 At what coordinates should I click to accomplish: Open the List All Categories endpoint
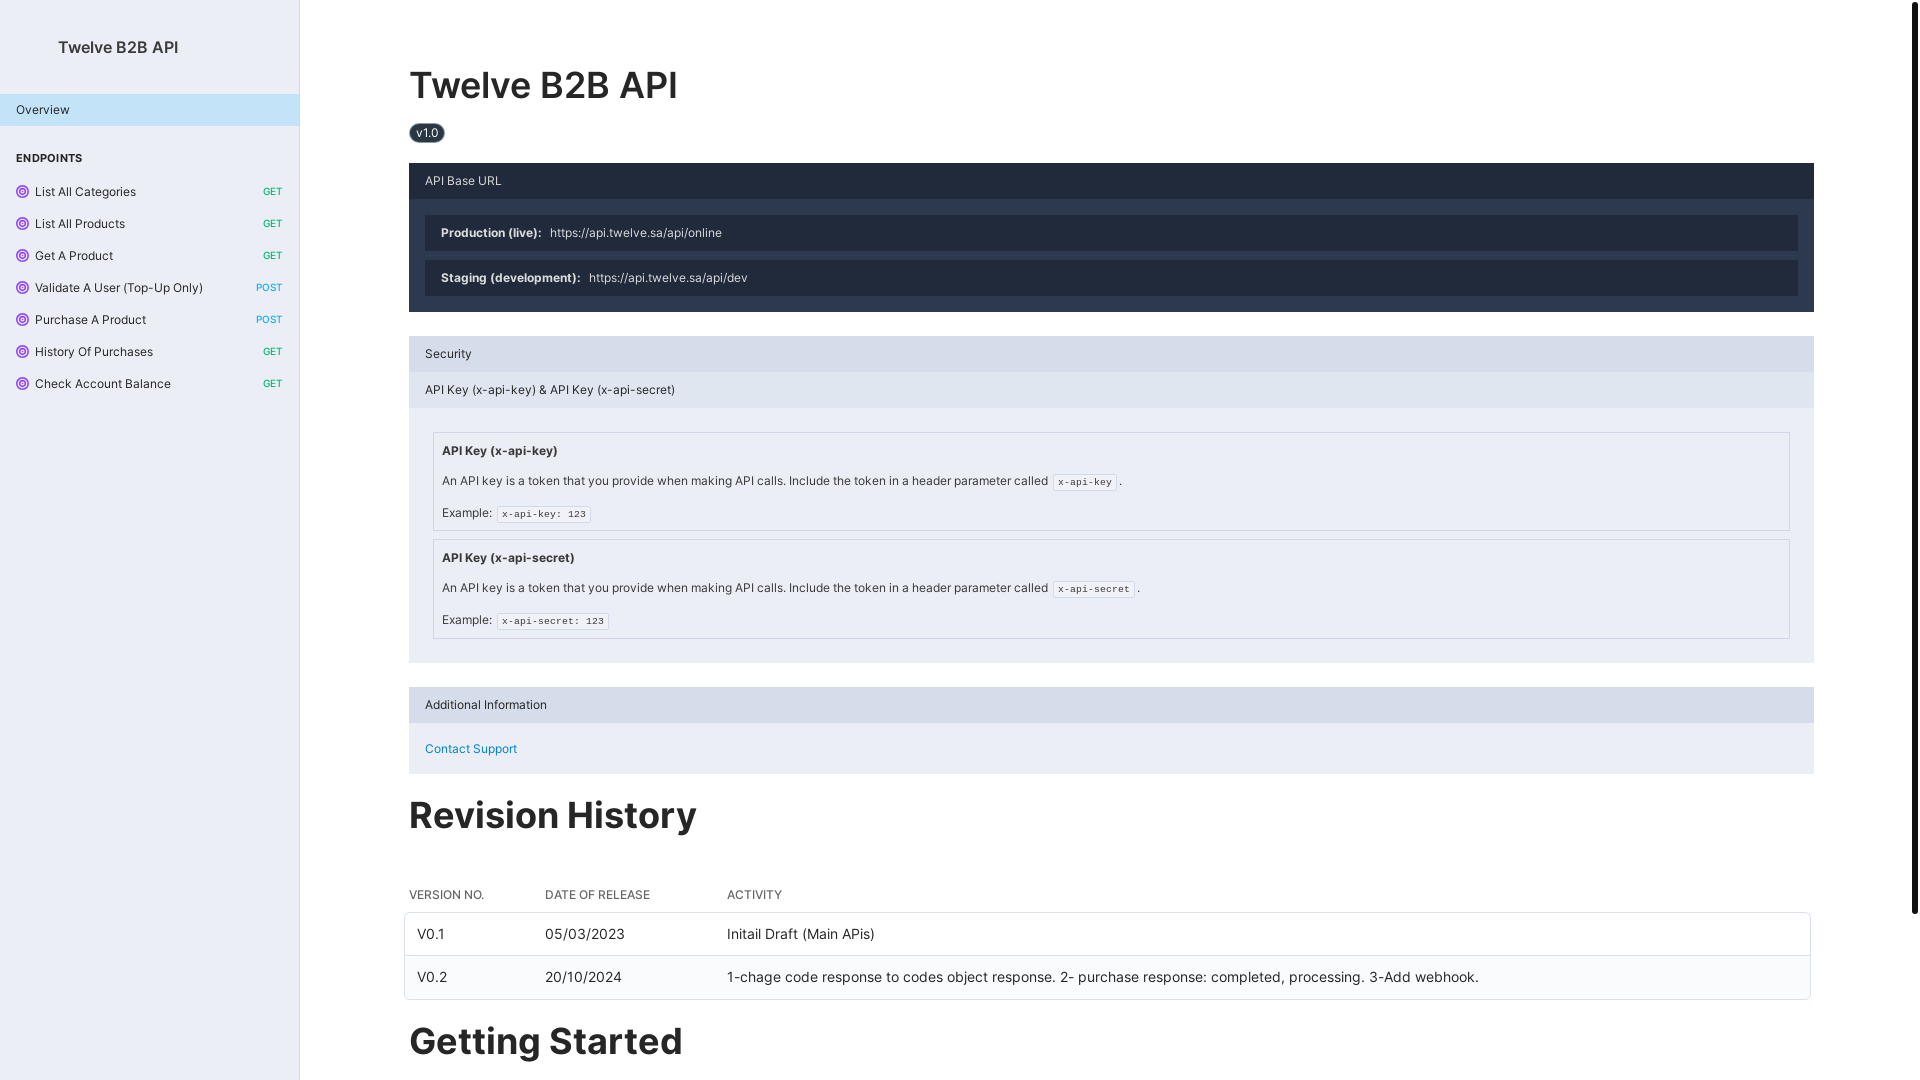click(x=149, y=192)
